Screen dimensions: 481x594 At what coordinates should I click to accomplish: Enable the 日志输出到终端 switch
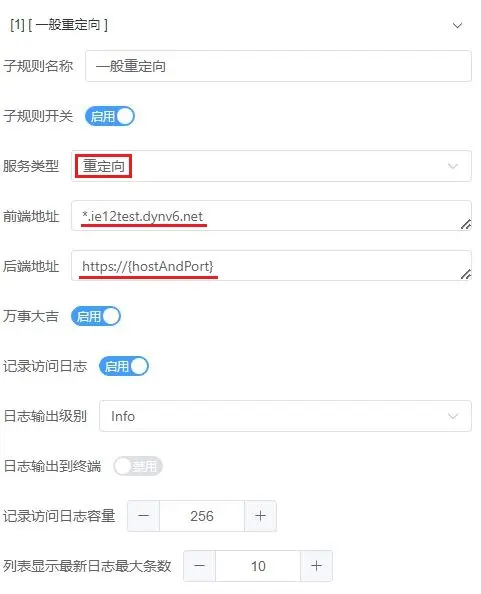[x=137, y=466]
